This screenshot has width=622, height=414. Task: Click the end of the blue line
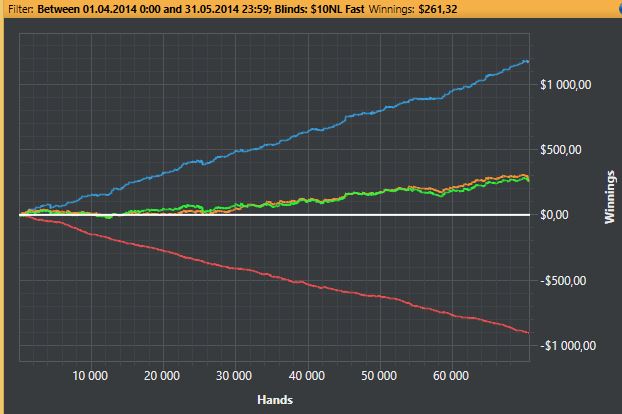click(x=527, y=61)
